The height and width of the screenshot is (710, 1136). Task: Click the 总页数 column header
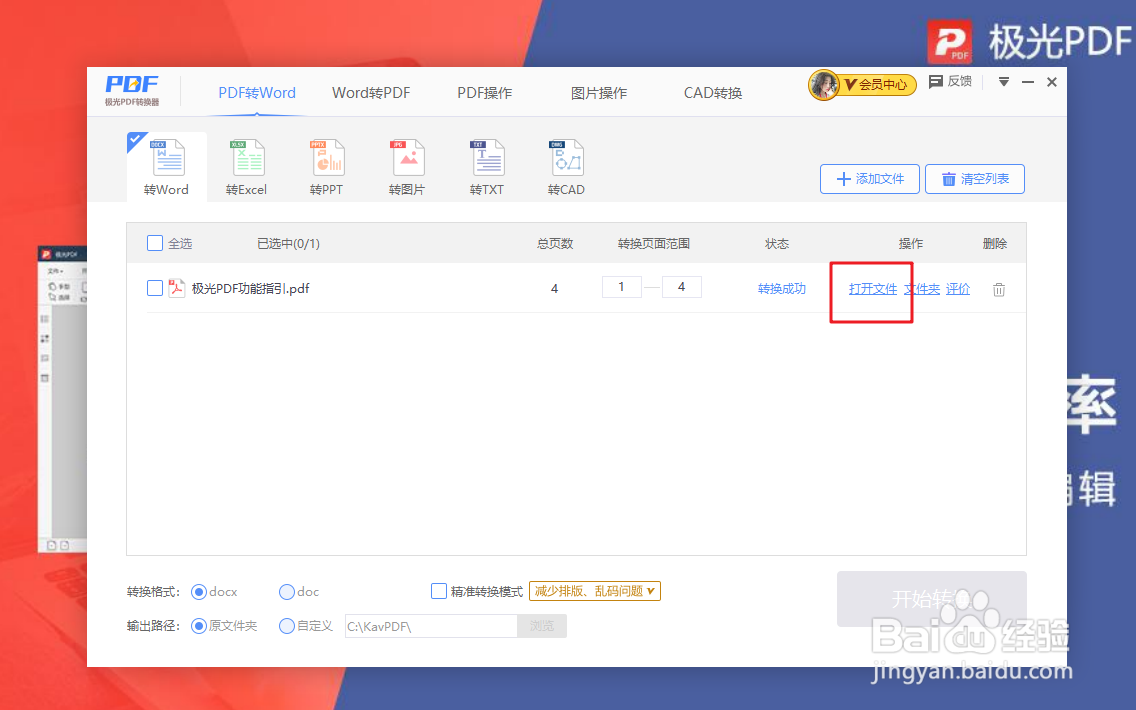555,243
